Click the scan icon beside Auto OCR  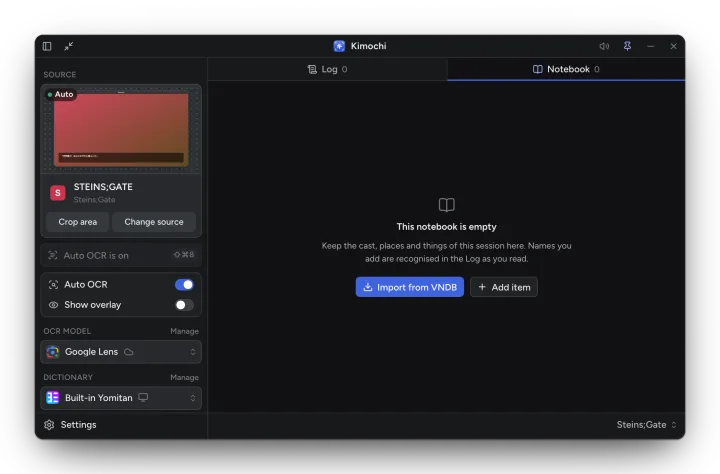tap(53, 285)
